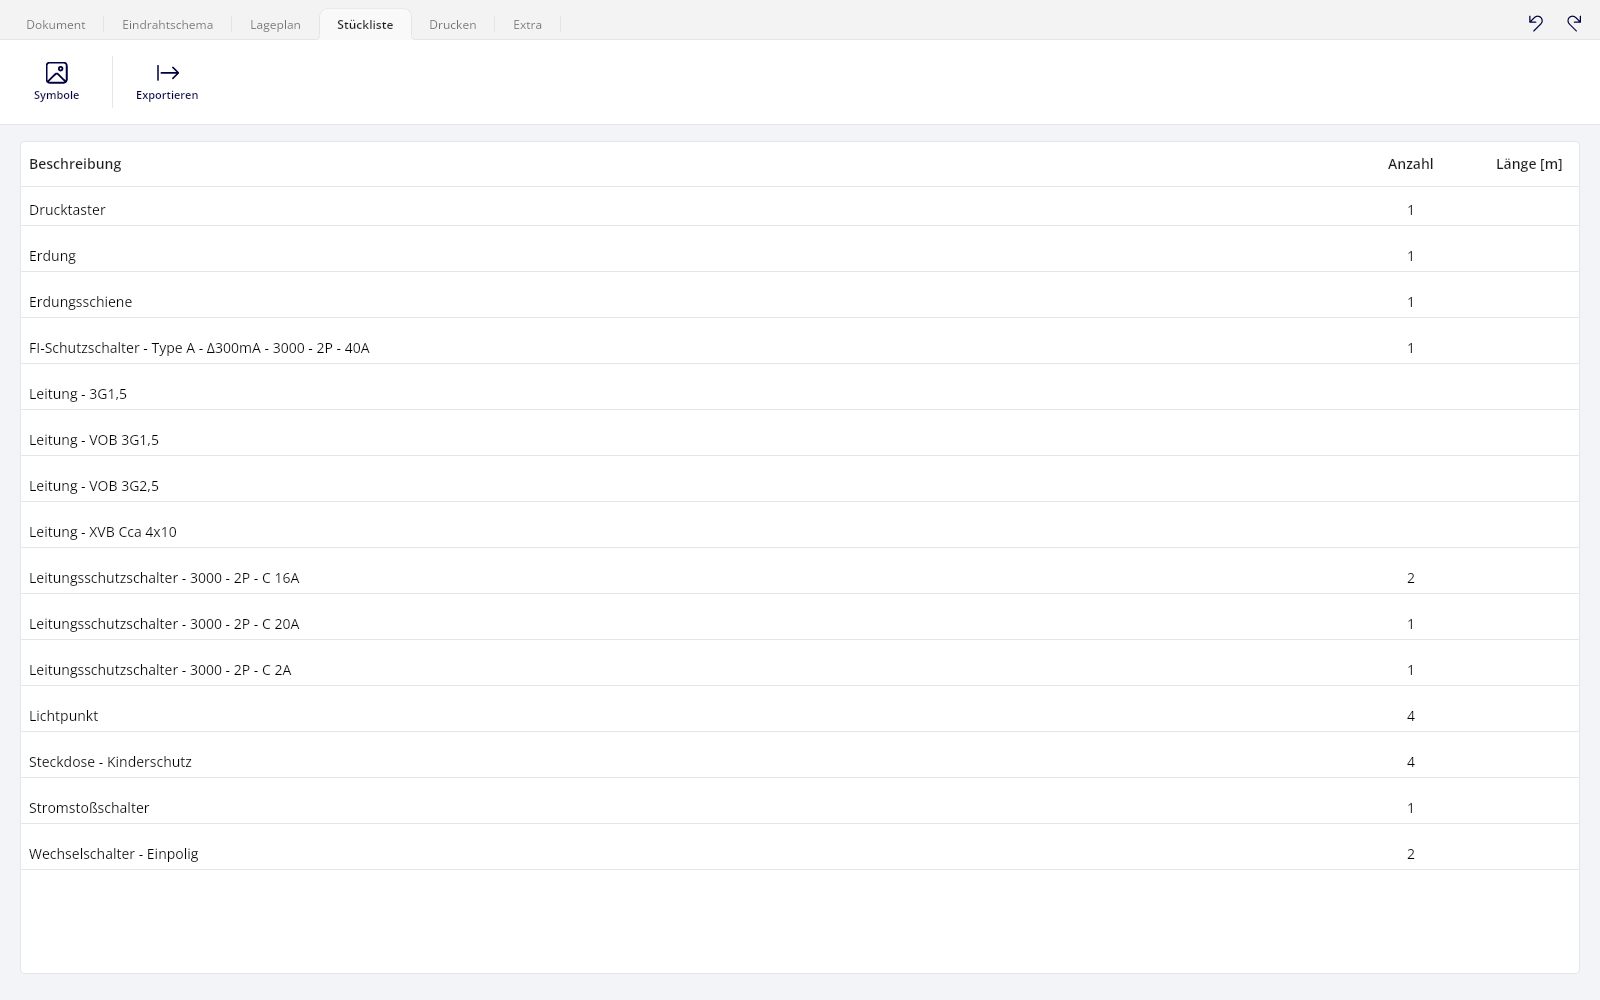This screenshot has height=1000, width=1600.
Task: Click the Beschreibung column header
Action: tap(75, 164)
